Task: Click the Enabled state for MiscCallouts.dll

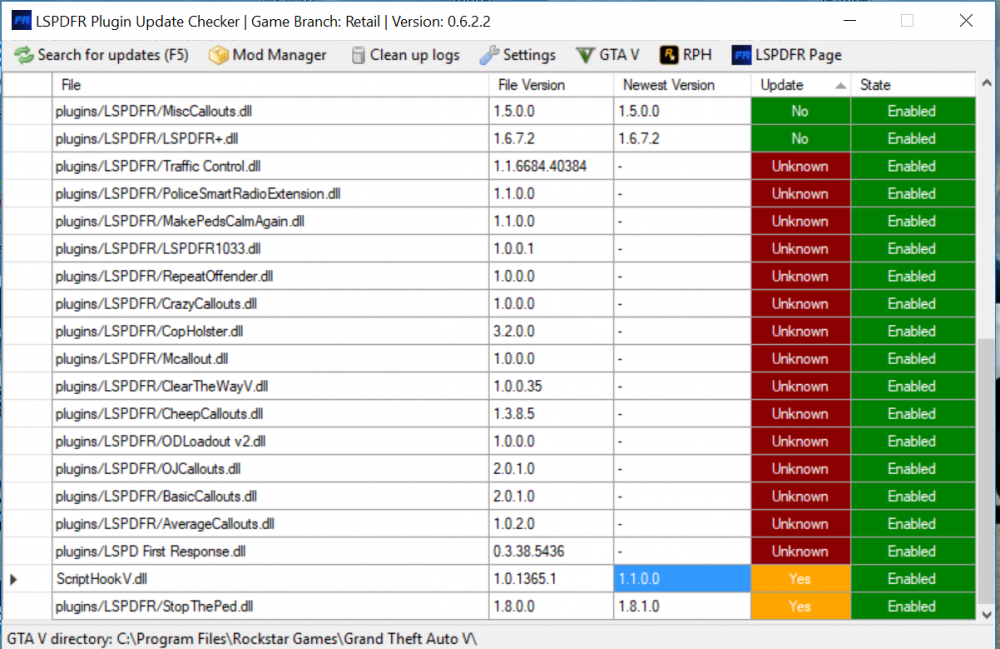Action: [913, 111]
